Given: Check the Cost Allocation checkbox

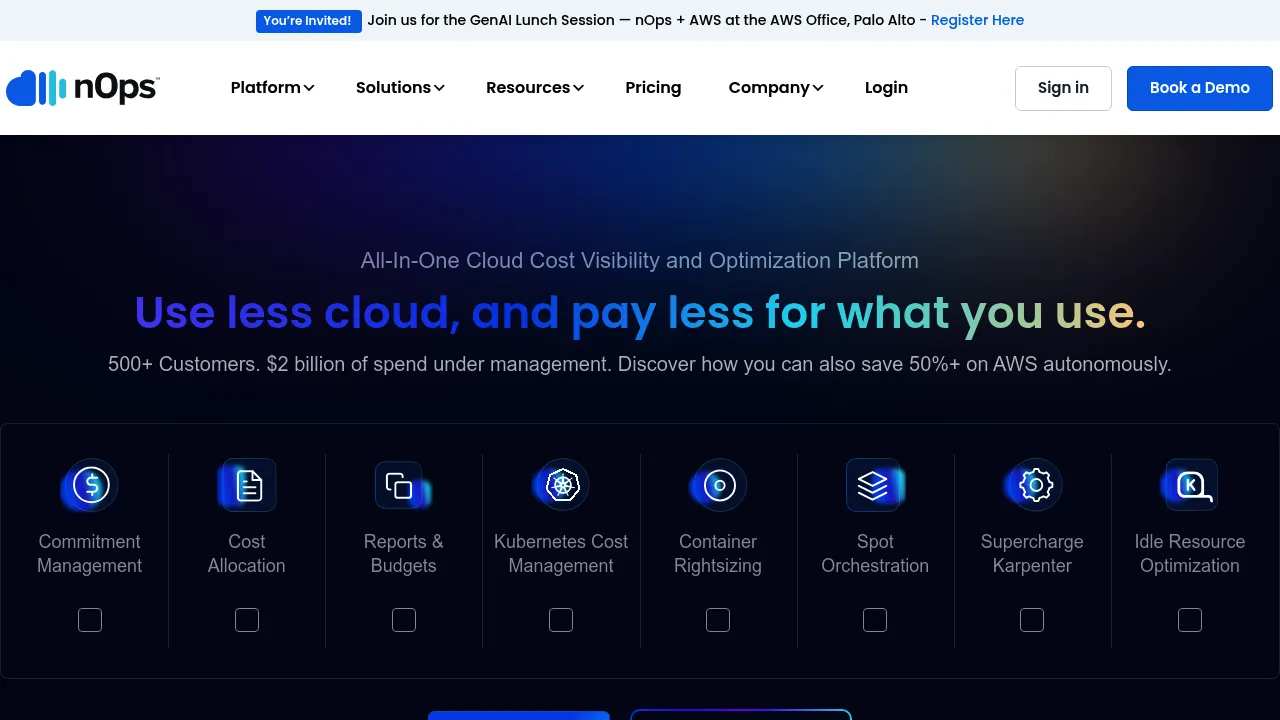Looking at the screenshot, I should [x=247, y=620].
